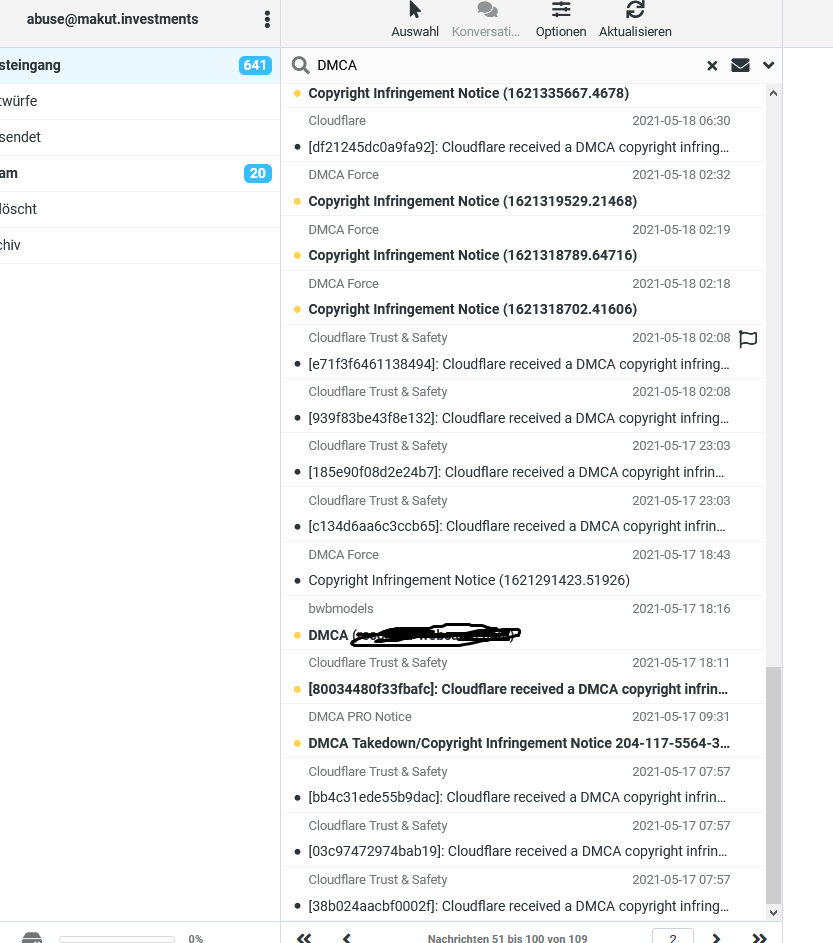Open Copyright Infringement Notice (1621318789.64716)

pos(523,243)
